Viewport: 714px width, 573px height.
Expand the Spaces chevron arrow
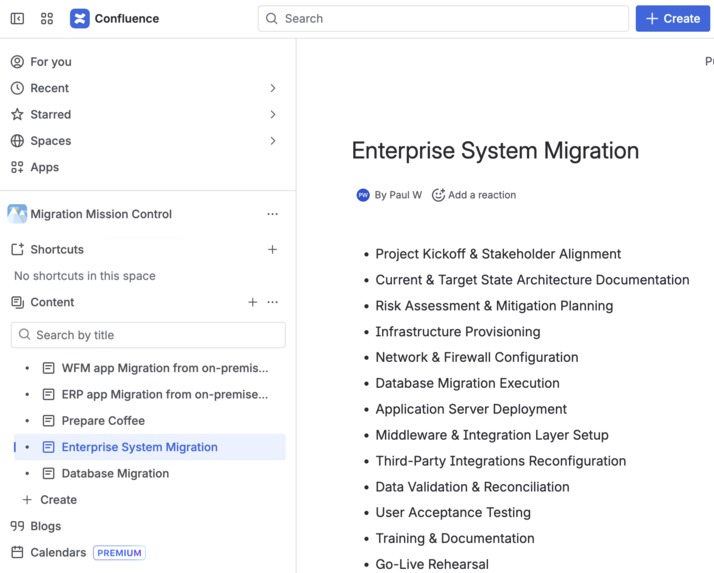tap(273, 141)
